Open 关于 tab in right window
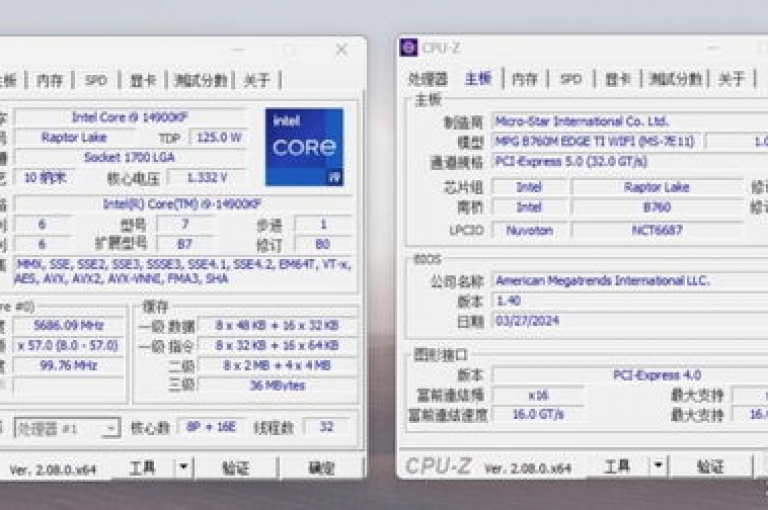Image resolution: width=768 pixels, height=510 pixels. [732, 79]
